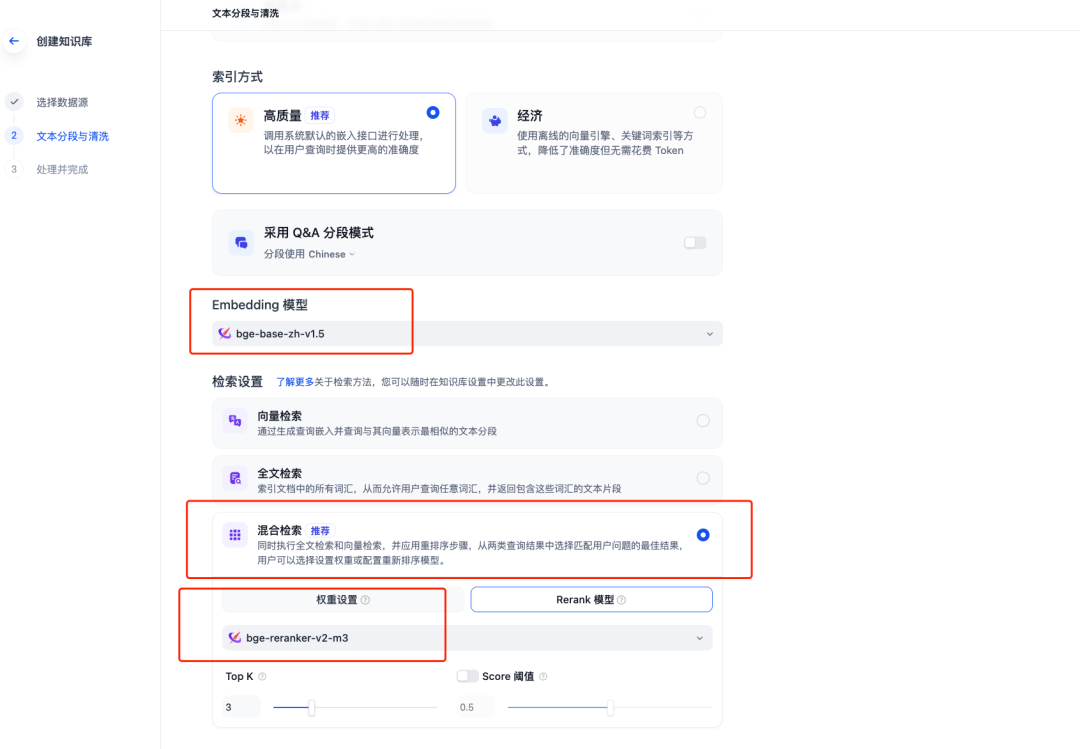Viewport: 1080px width, 749px height.
Task: Enable the Score 阈值 switch
Action: (468, 676)
